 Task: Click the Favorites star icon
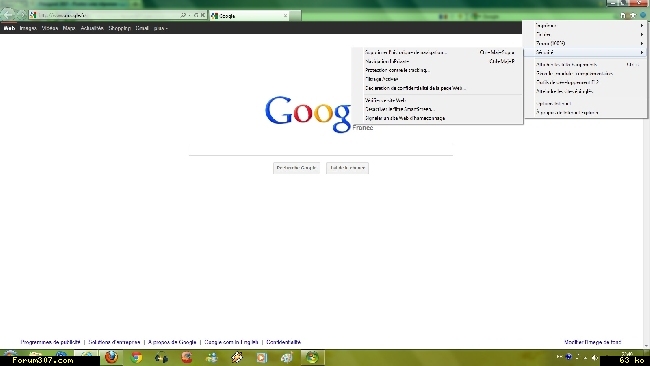(633, 15)
